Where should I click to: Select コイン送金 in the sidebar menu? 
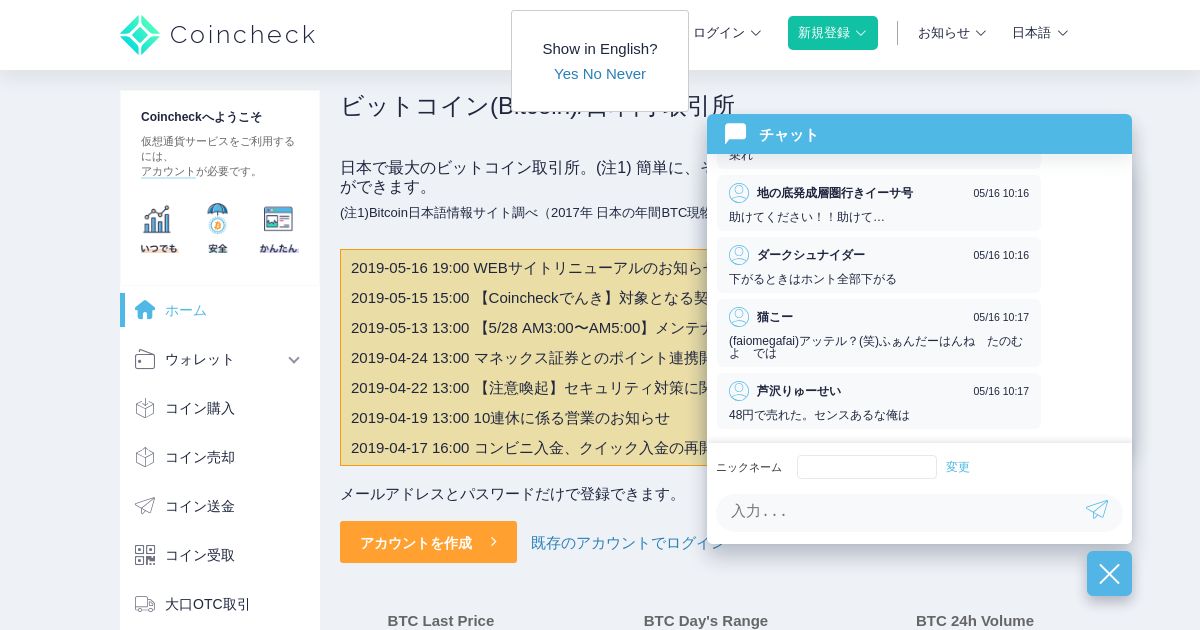click(x=220, y=506)
